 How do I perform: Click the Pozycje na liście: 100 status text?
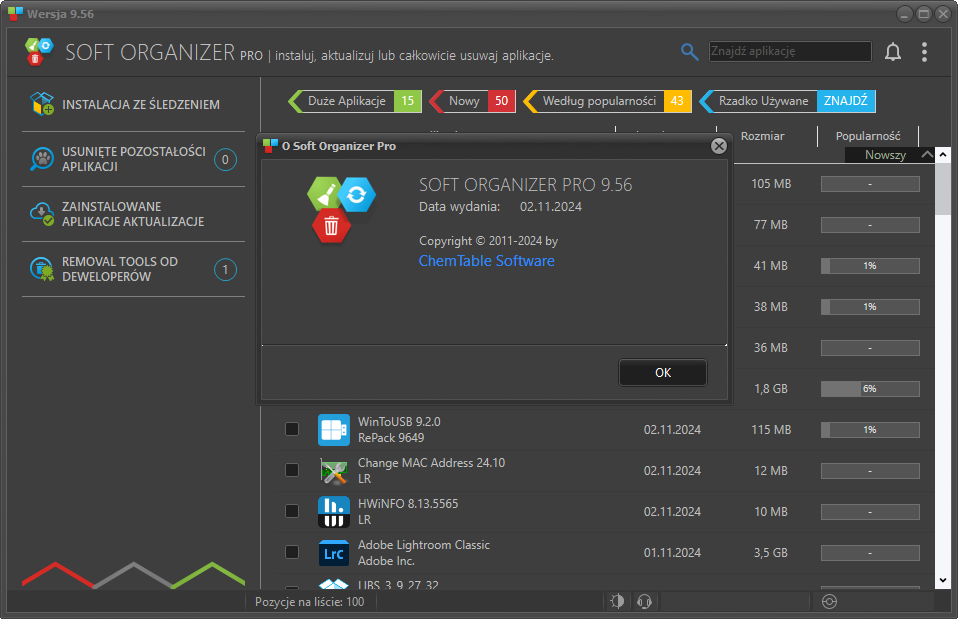coord(309,602)
